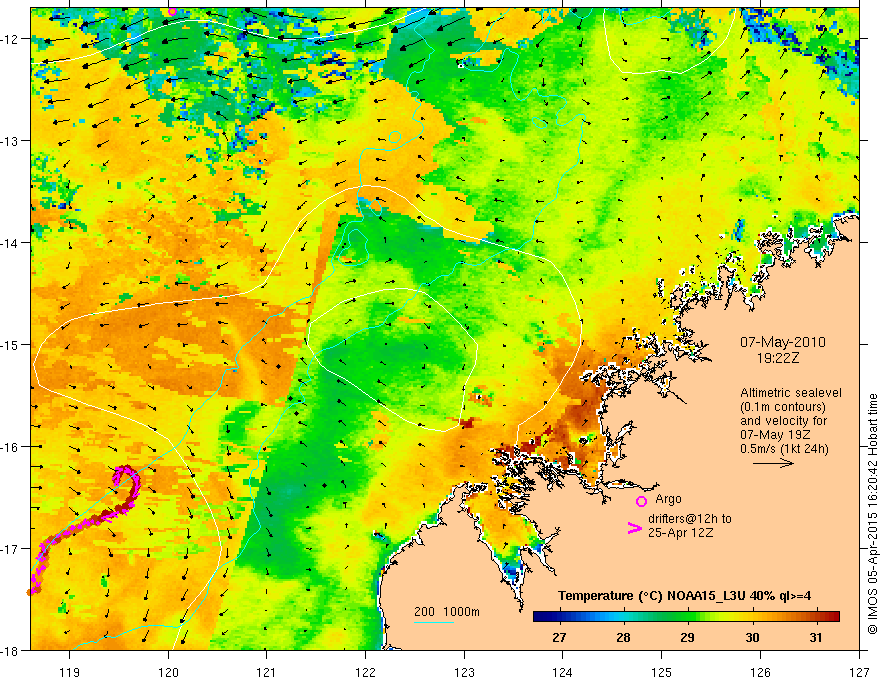The width and height of the screenshot is (880, 680).
Task: Click the 'drifters@12h to' legend text
Action: click(690, 519)
